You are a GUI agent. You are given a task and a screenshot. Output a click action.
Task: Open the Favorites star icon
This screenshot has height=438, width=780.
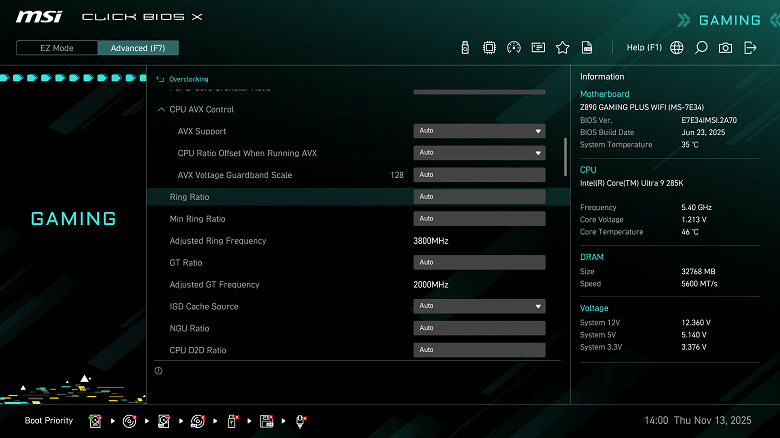562,47
